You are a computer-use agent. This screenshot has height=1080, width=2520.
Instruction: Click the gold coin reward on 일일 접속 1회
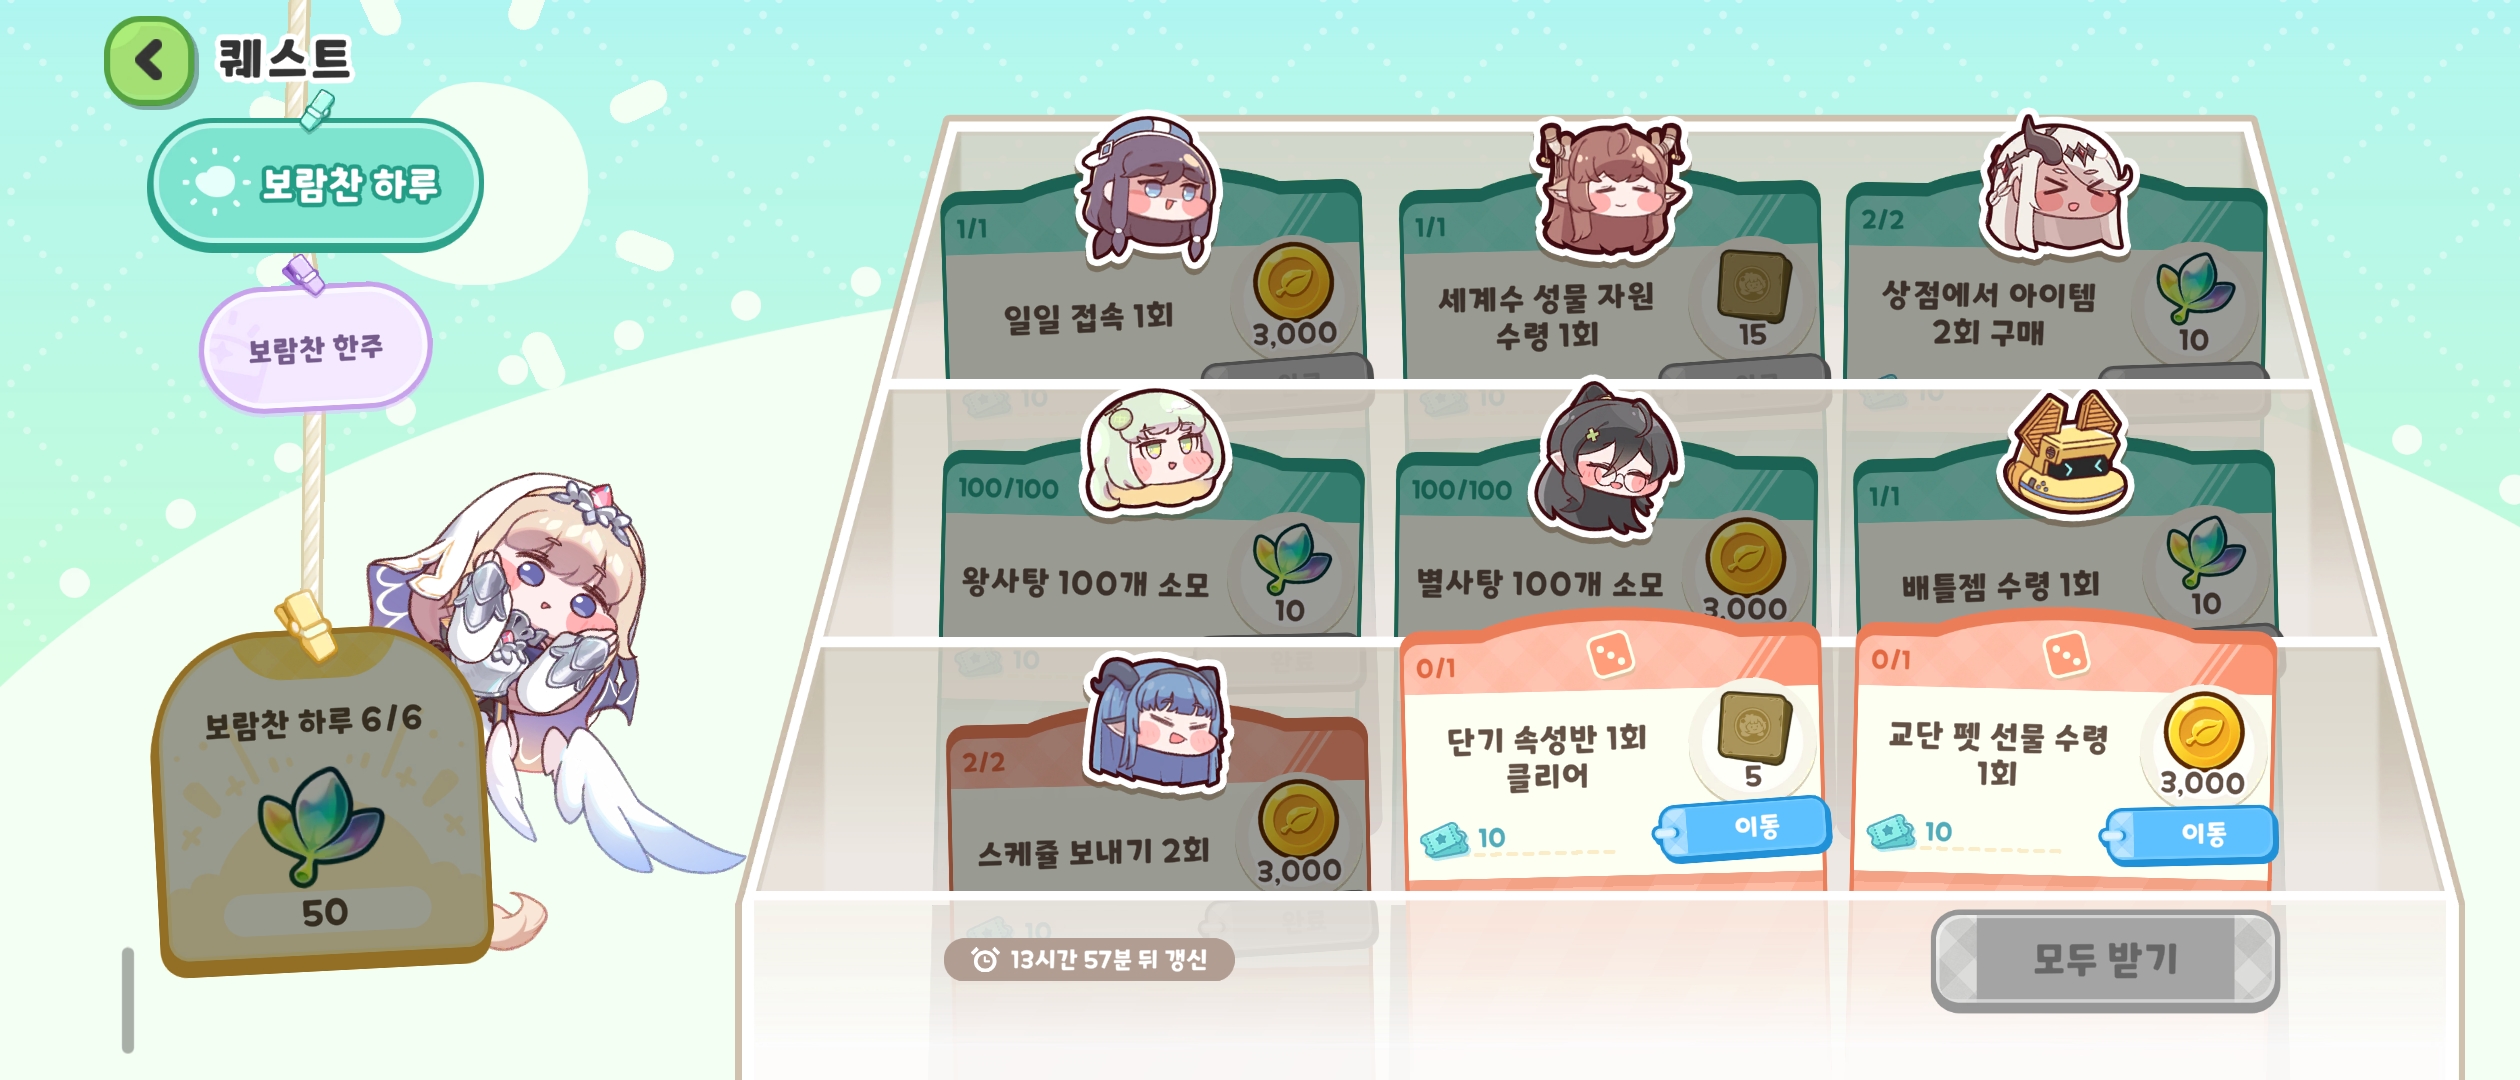1294,284
